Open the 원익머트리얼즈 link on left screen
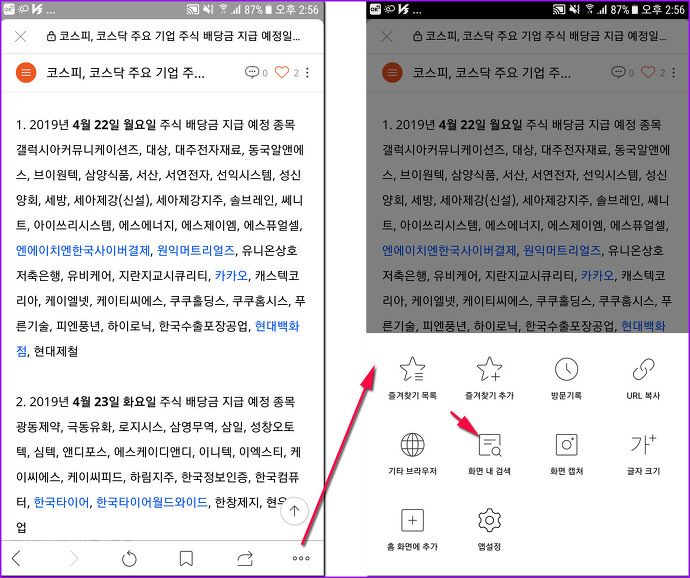Image resolution: width=690 pixels, height=578 pixels. coord(196,251)
